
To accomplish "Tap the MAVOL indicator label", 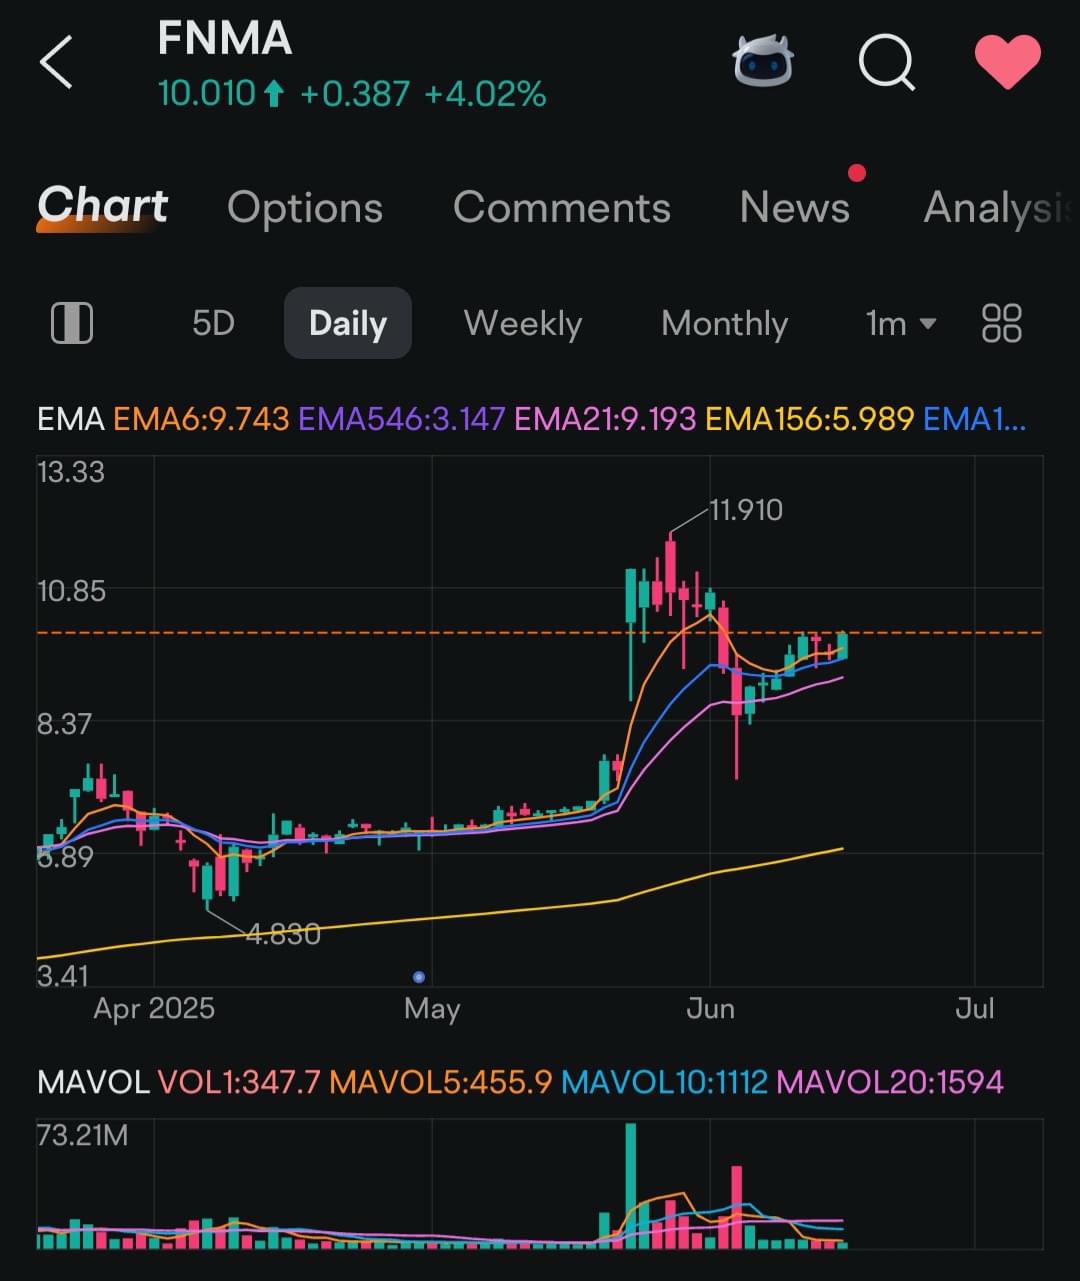I will 93,1081.
